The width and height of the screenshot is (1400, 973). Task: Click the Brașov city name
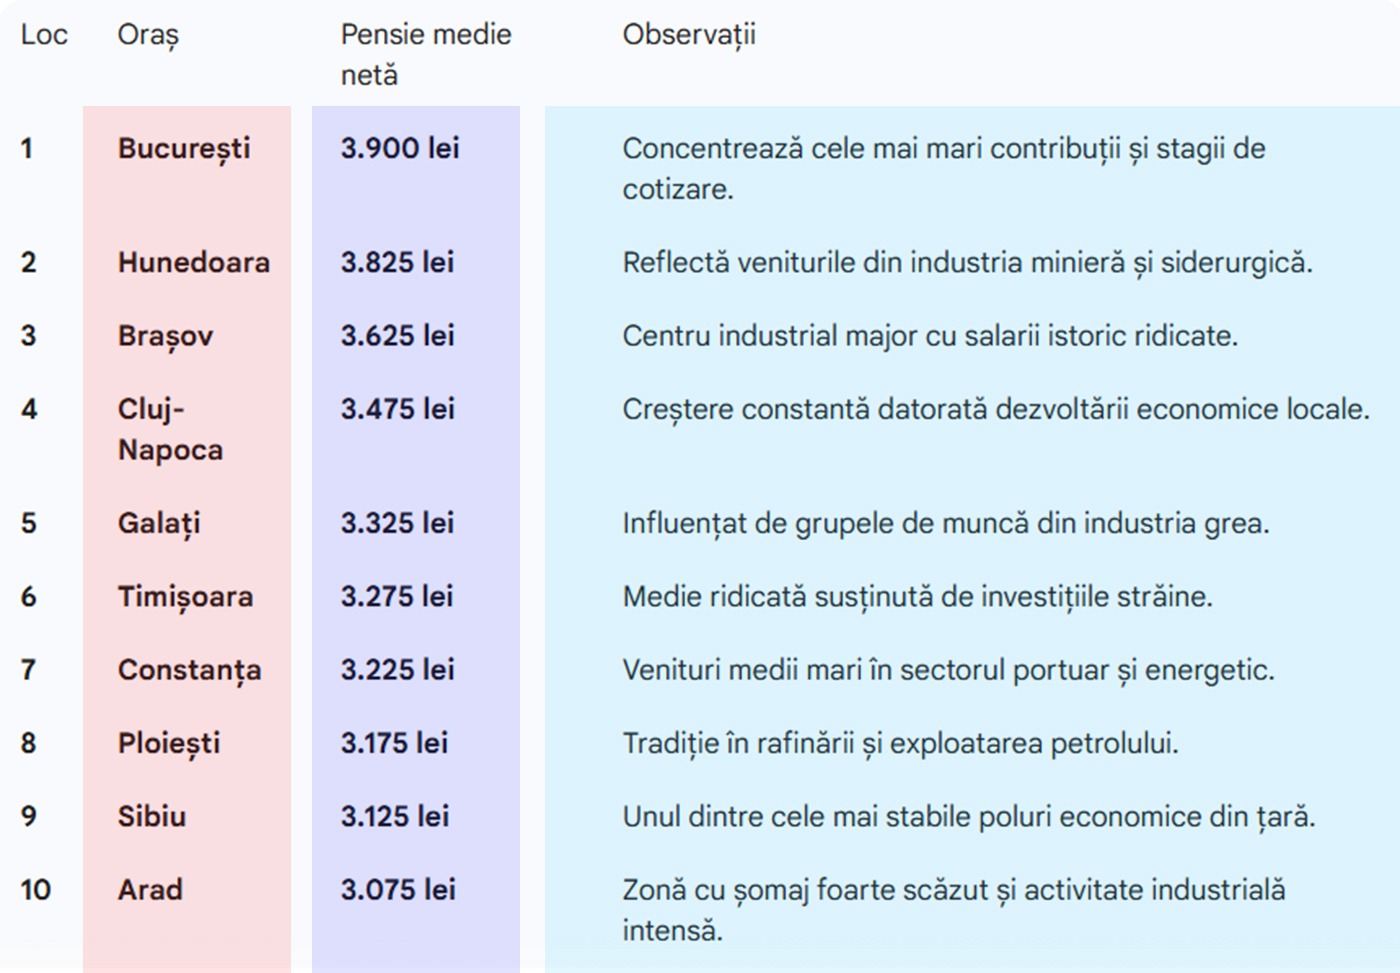(165, 336)
